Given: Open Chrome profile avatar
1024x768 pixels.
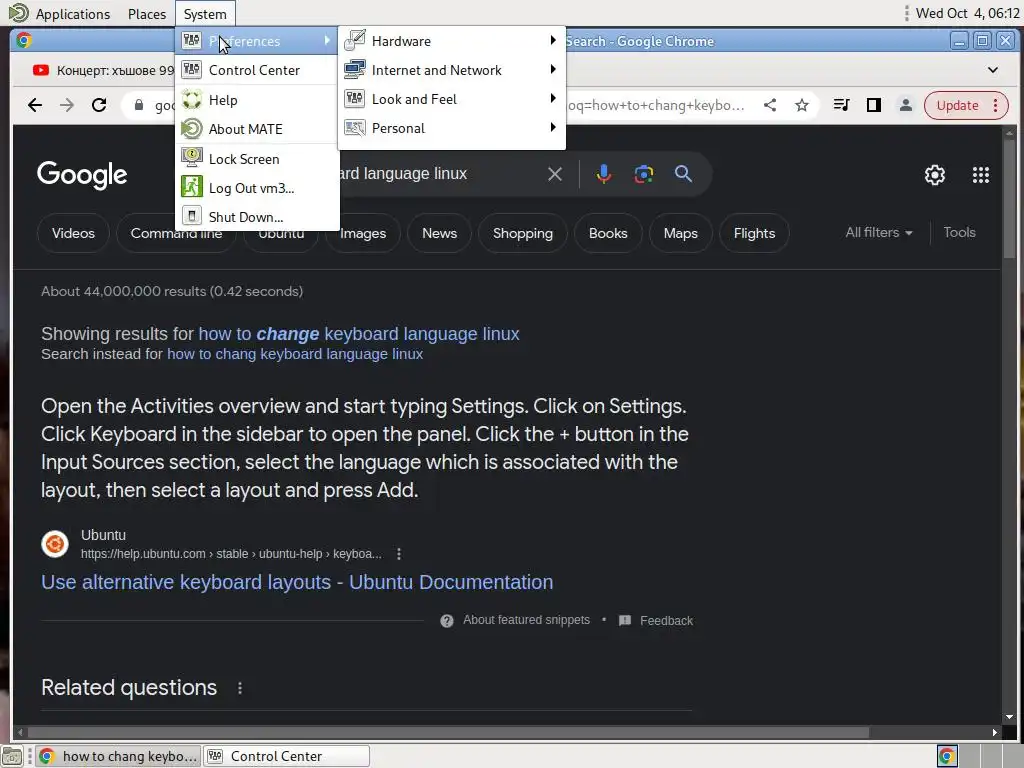Looking at the screenshot, I should click(906, 105).
